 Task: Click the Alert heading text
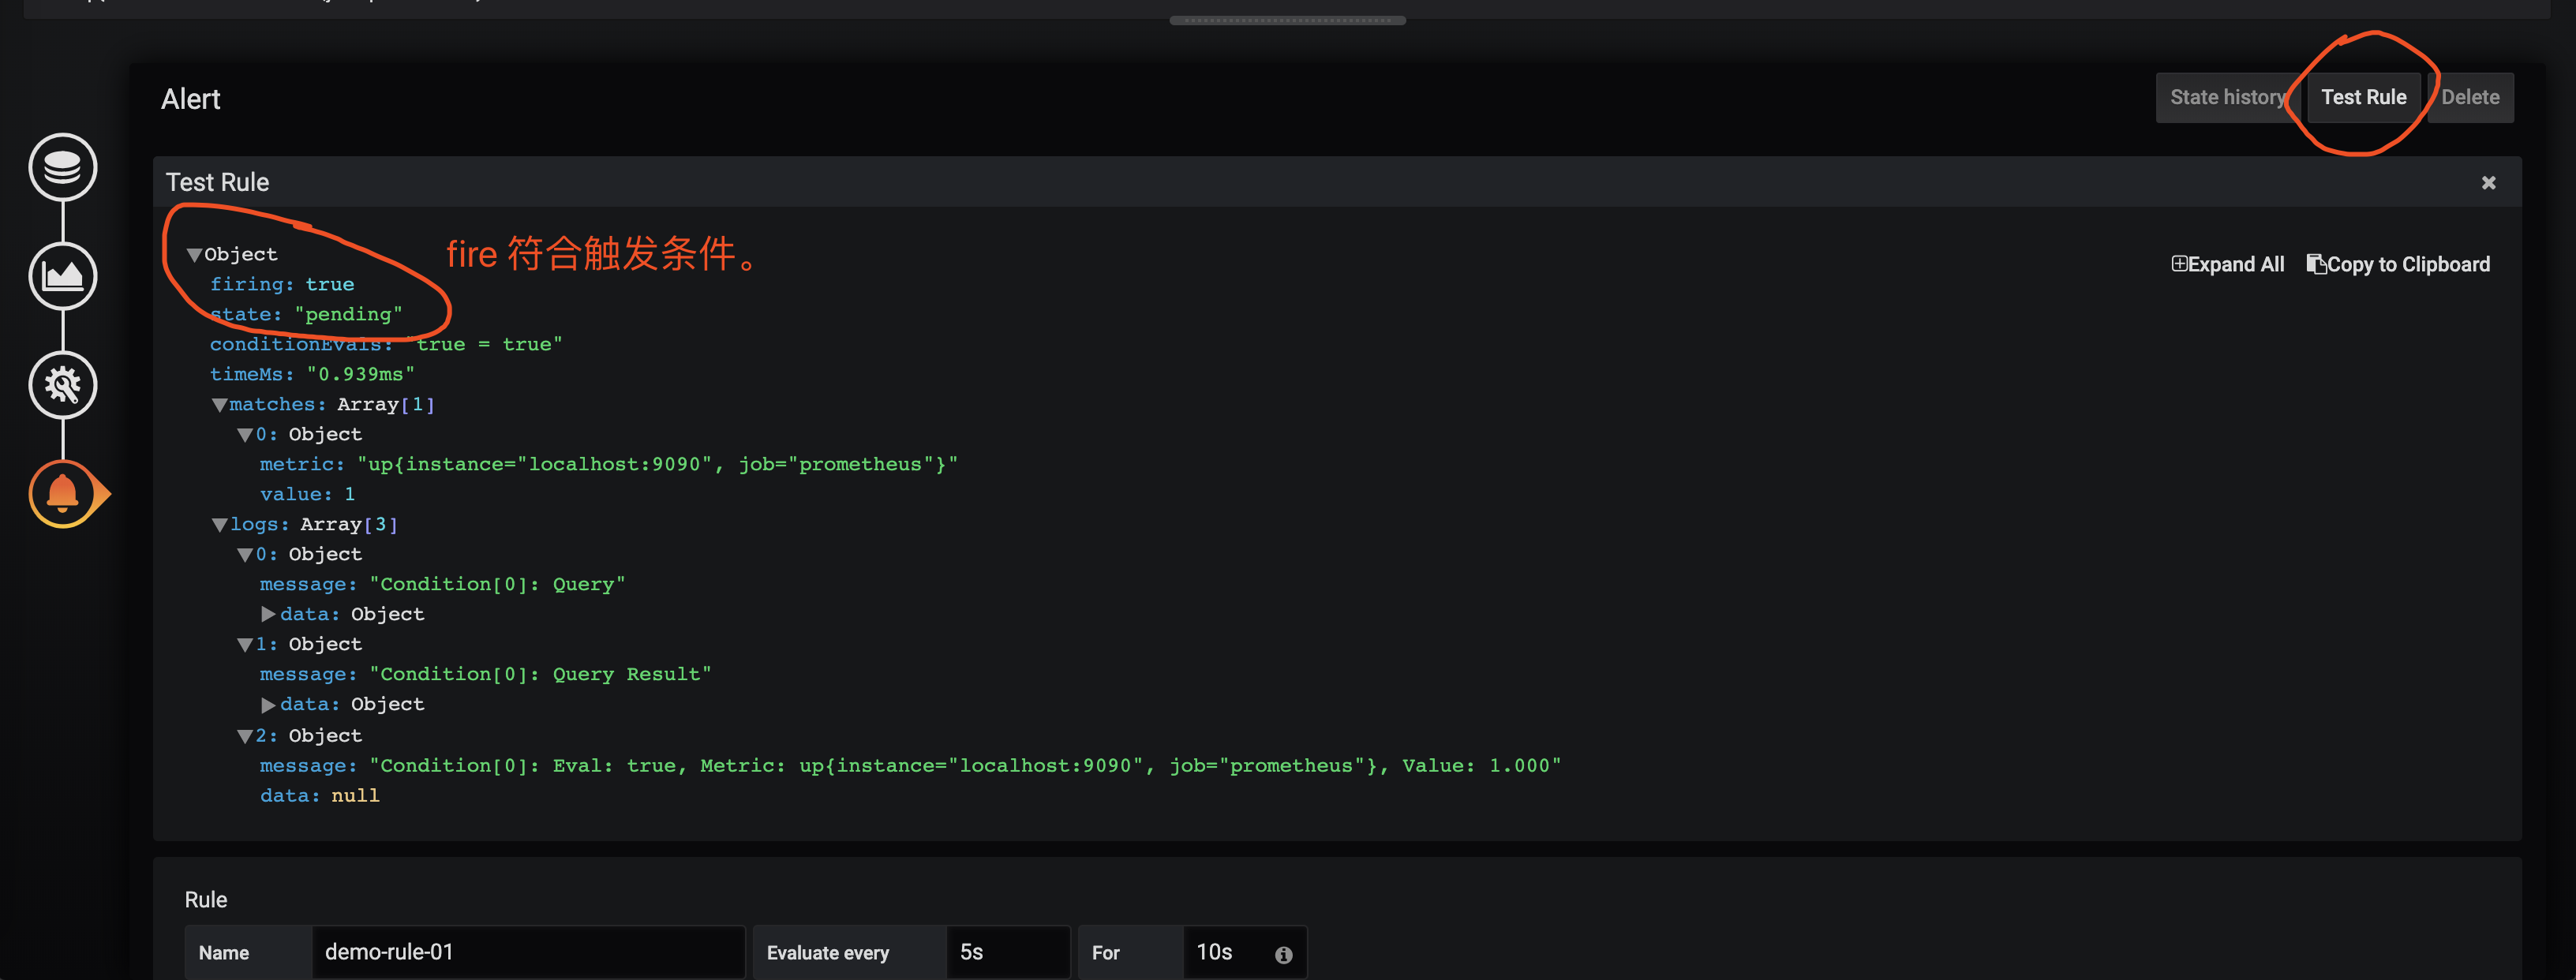tap(191, 99)
